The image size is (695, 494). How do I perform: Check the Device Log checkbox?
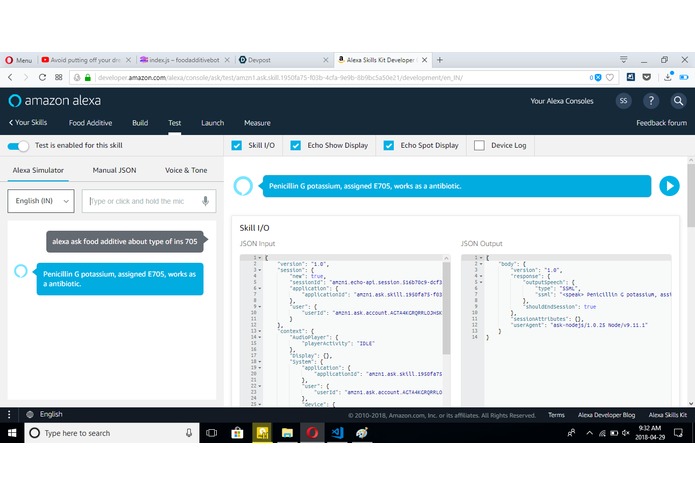(479, 145)
